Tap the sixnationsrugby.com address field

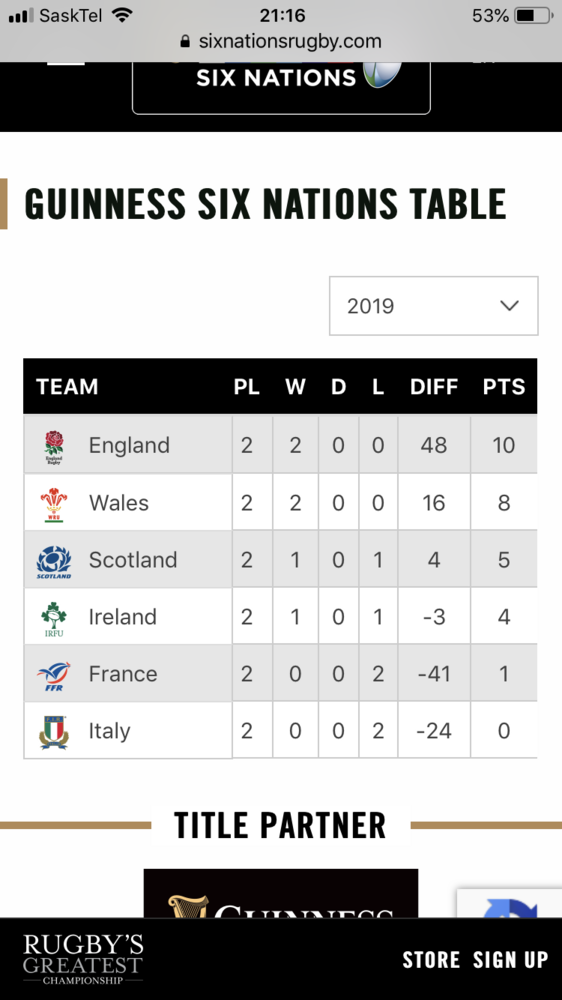click(x=281, y=41)
